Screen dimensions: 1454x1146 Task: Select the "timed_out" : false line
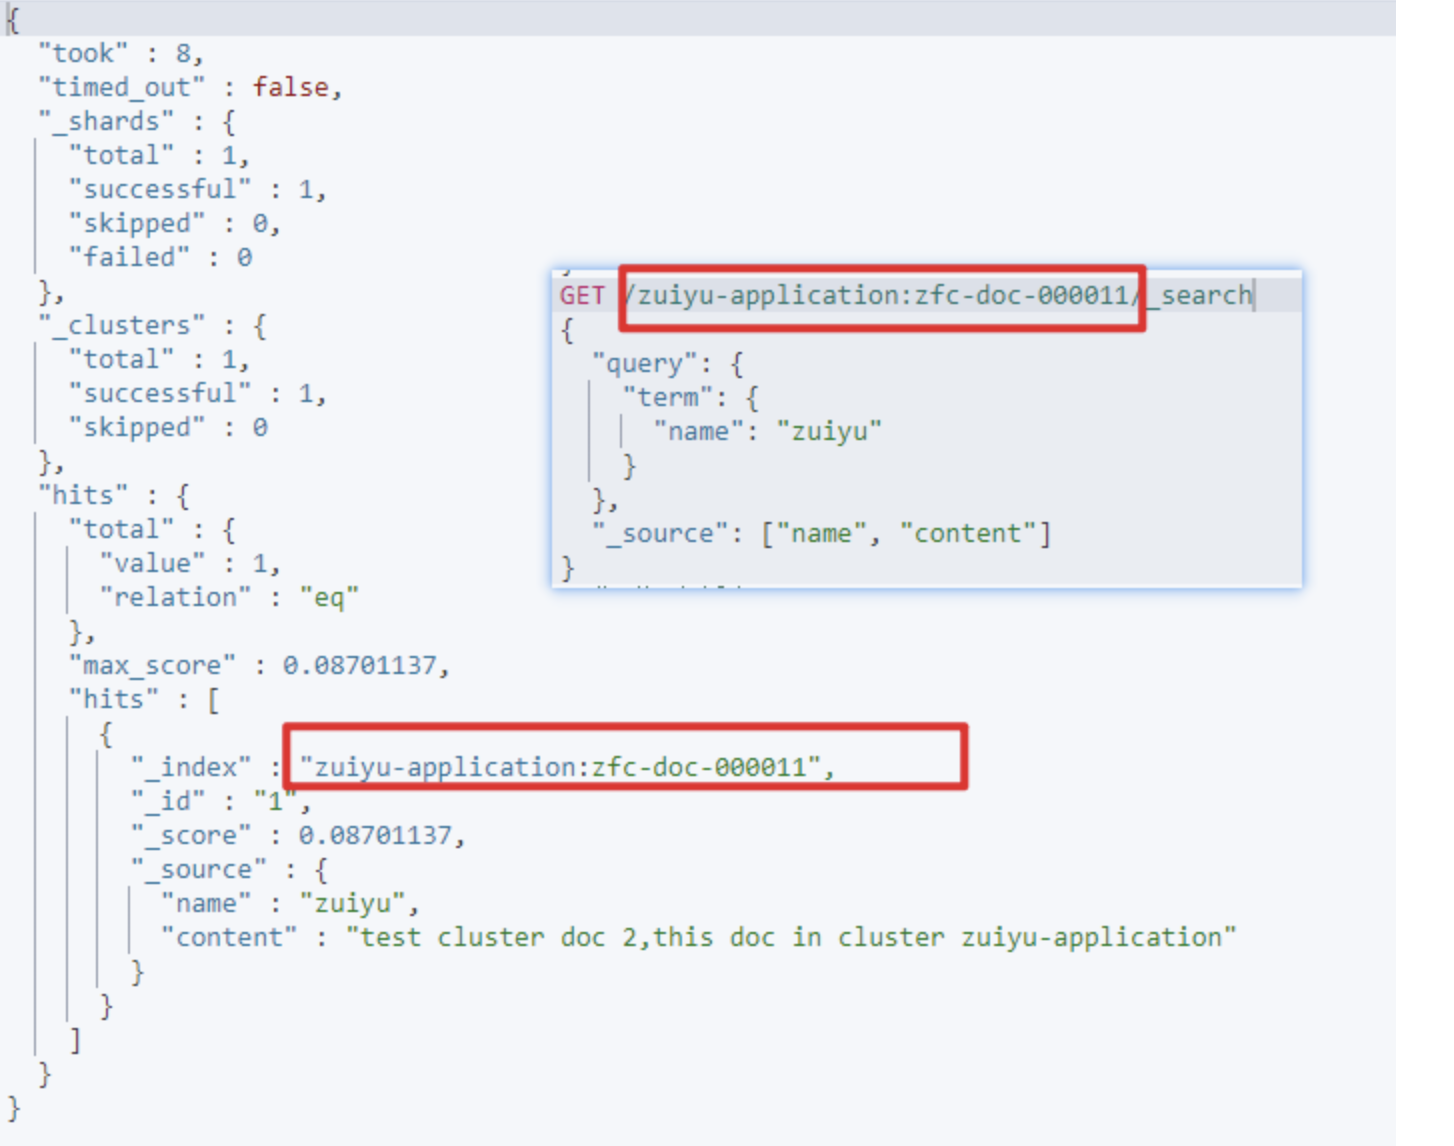point(190,87)
